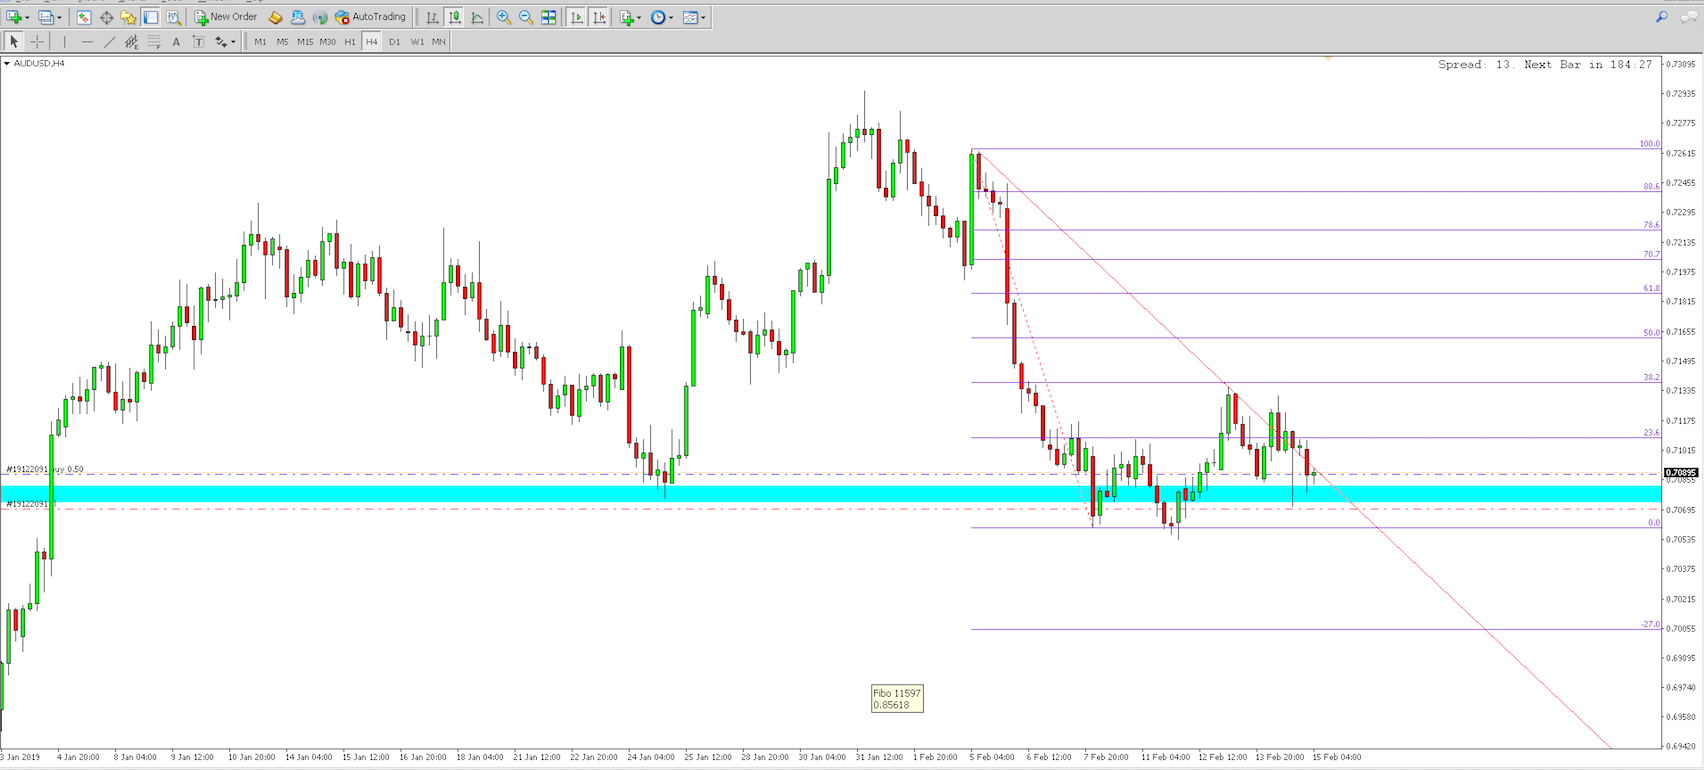
Task: Open the chat bubbles icon
Action: [1689, 17]
